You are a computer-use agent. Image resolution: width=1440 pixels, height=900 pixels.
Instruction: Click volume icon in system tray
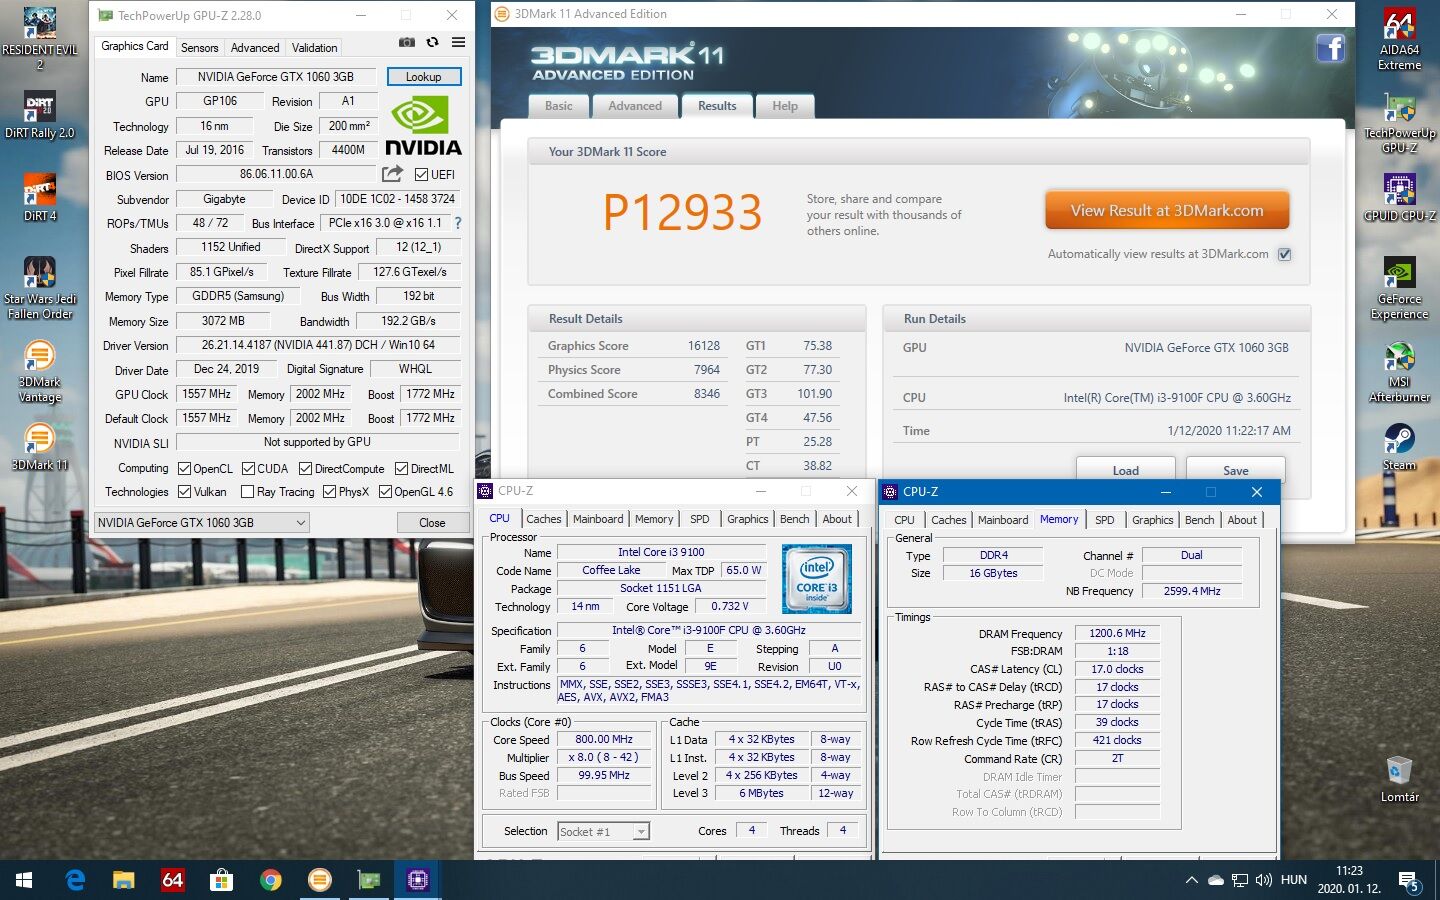point(1264,880)
